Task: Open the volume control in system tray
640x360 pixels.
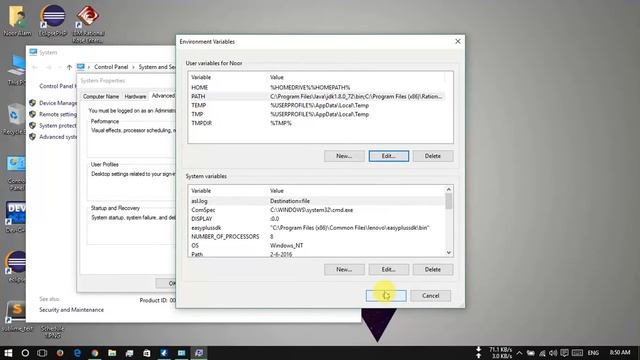Action: (553, 353)
